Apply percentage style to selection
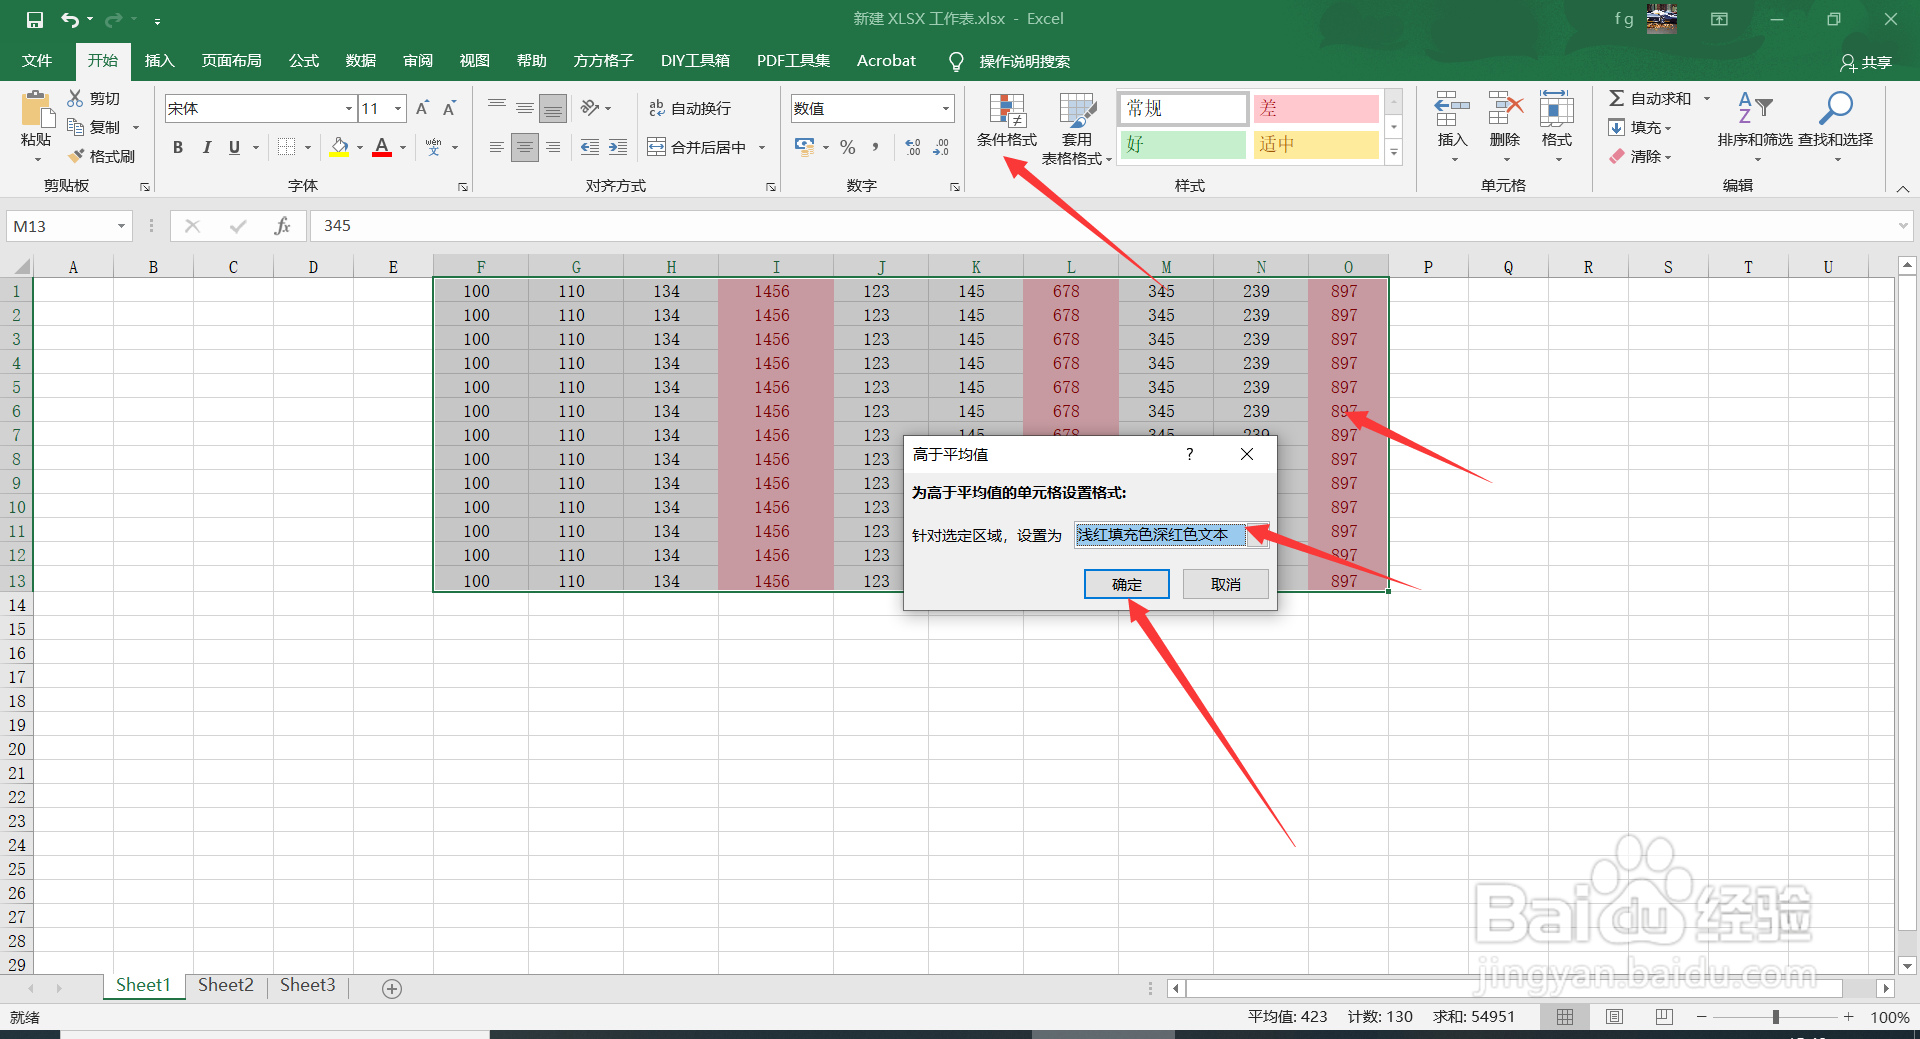Viewport: 1920px width, 1039px height. [846, 147]
